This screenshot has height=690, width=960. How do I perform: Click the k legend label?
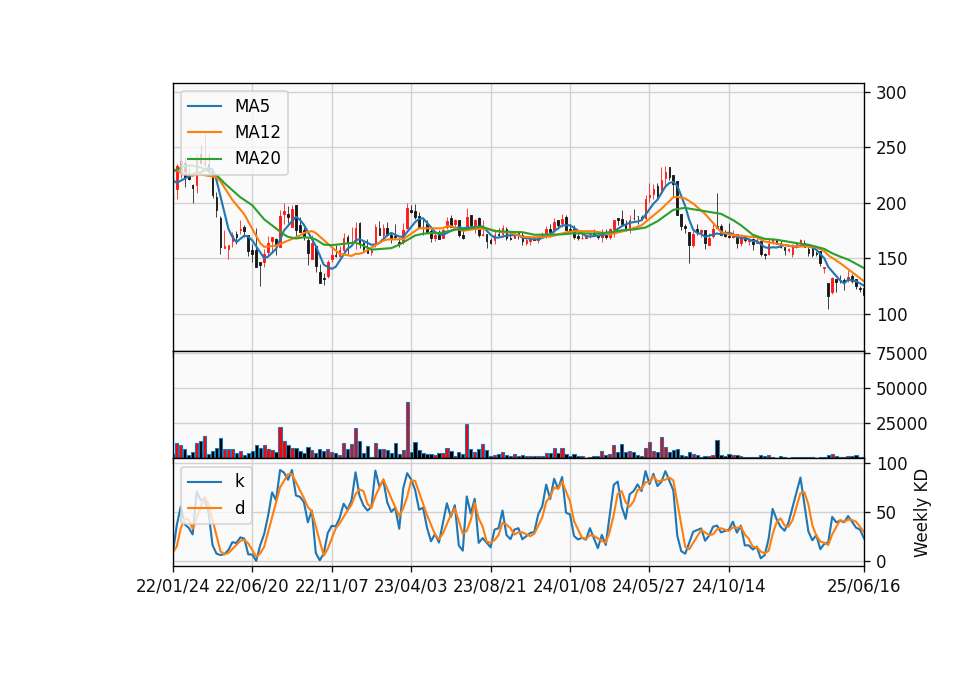coord(239,481)
